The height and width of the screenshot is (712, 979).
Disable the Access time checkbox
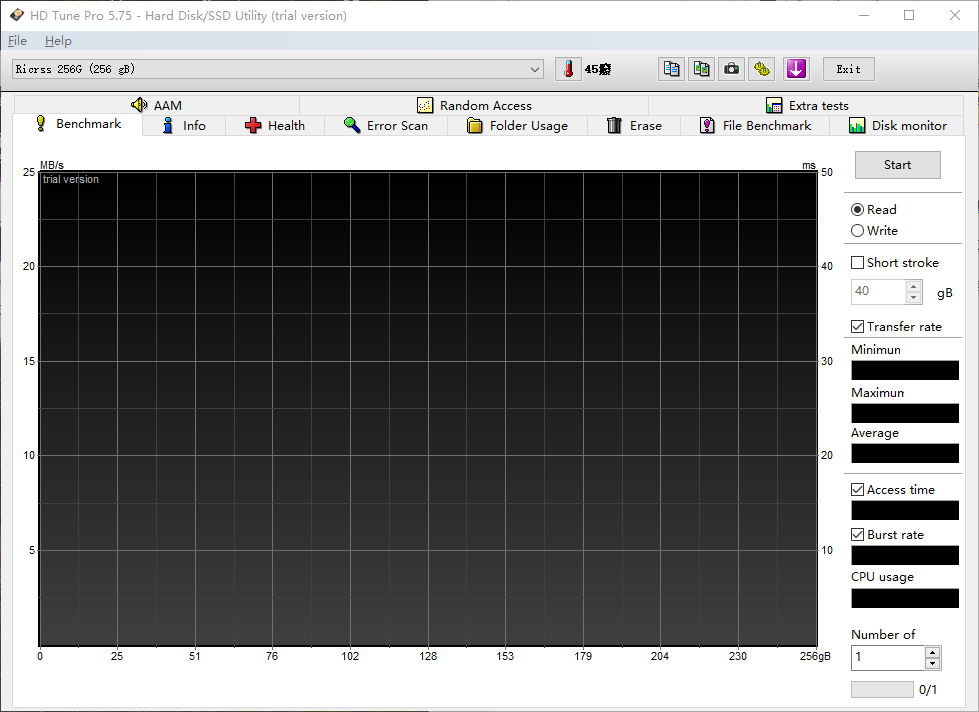point(856,489)
